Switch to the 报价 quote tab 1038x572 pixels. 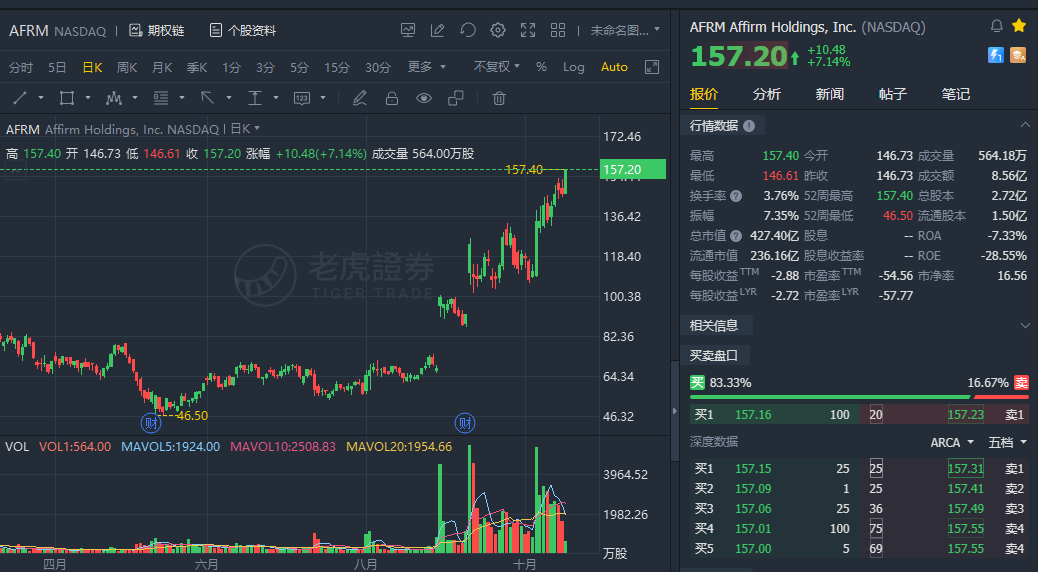point(703,94)
